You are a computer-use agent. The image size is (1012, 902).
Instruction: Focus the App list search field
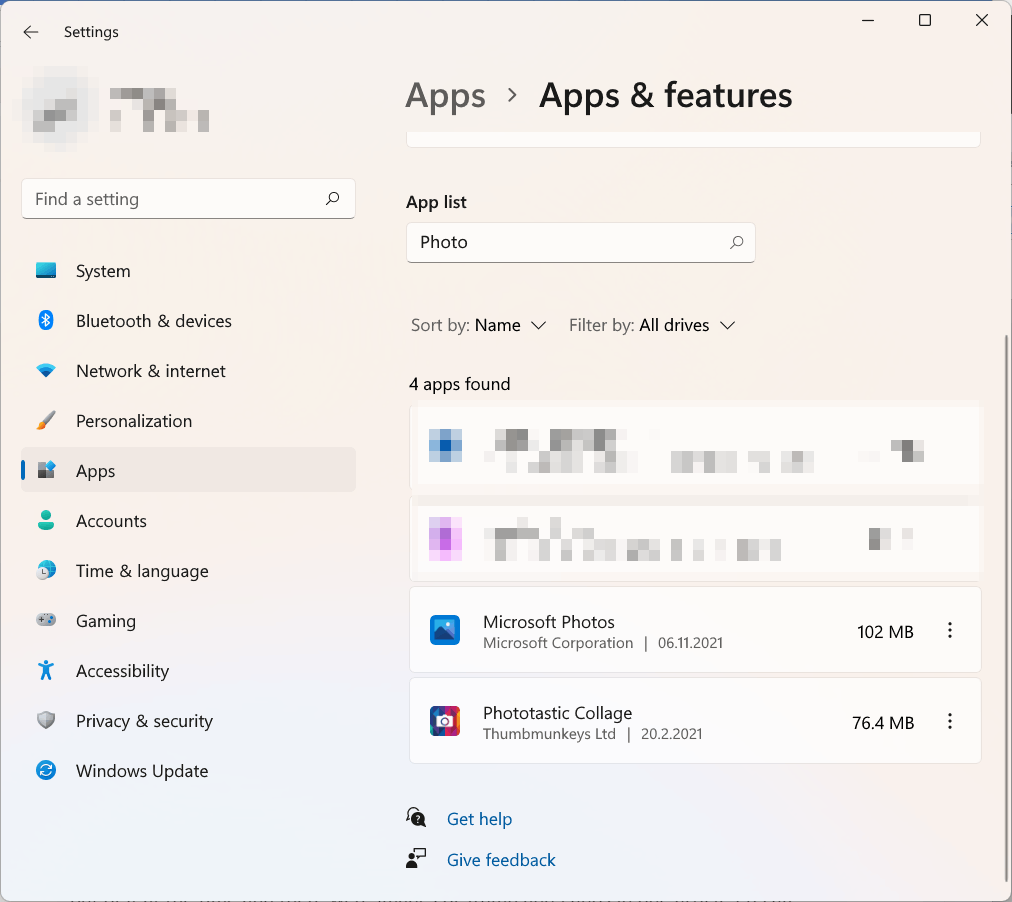[581, 243]
